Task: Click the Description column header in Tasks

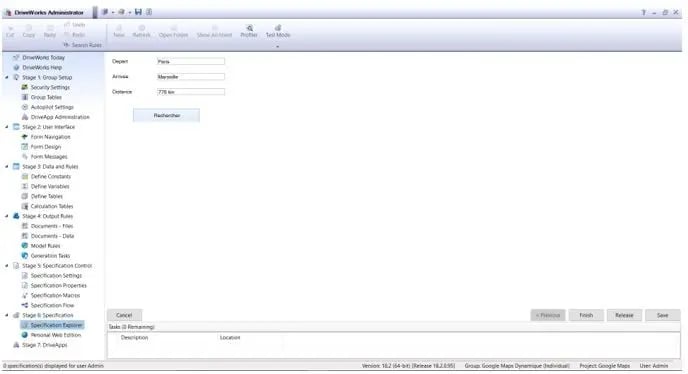Action: coord(134,338)
